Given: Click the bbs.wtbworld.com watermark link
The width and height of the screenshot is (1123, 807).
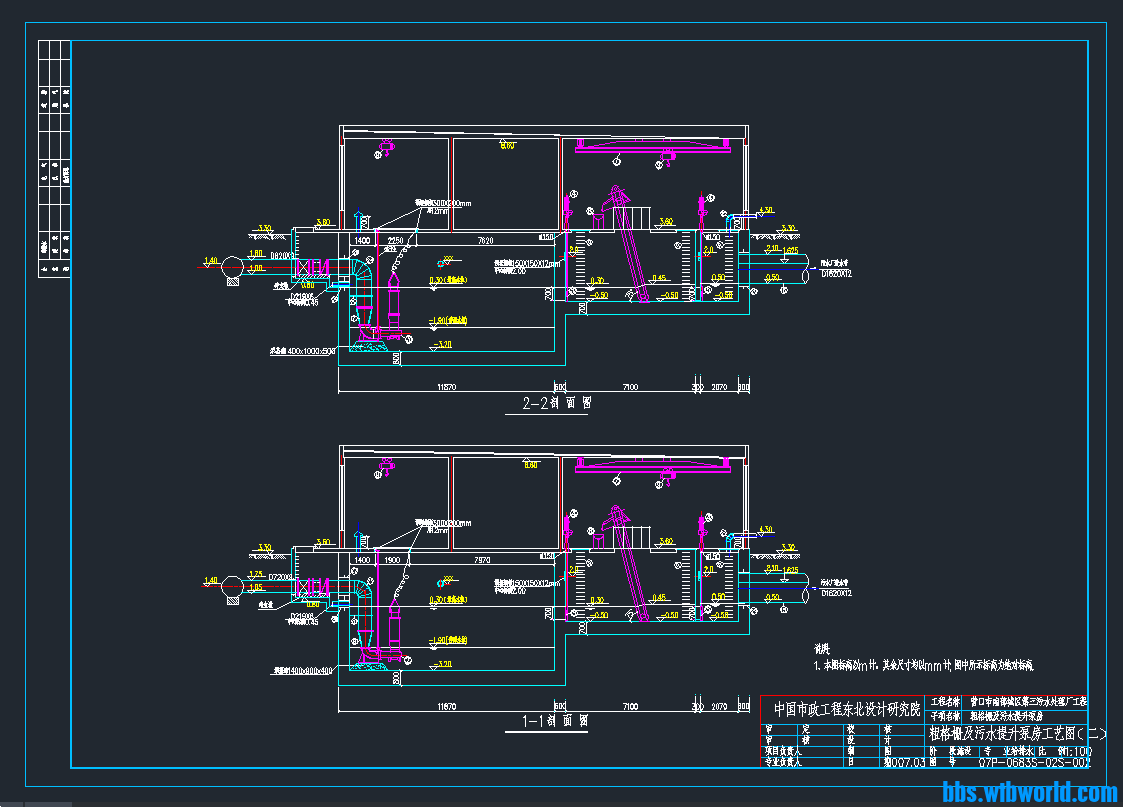Looking at the screenshot, I should point(1030,793).
